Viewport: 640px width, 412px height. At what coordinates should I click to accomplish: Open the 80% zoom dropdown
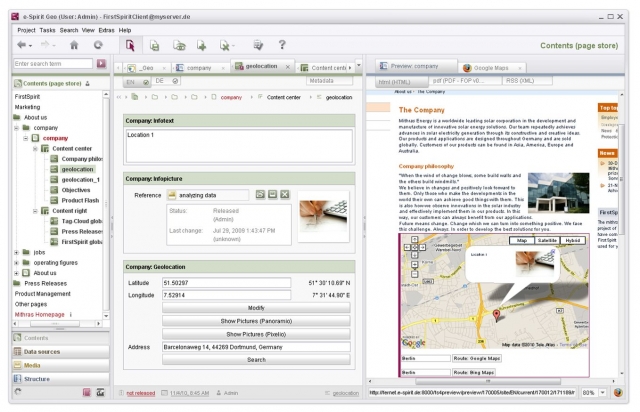[592, 392]
